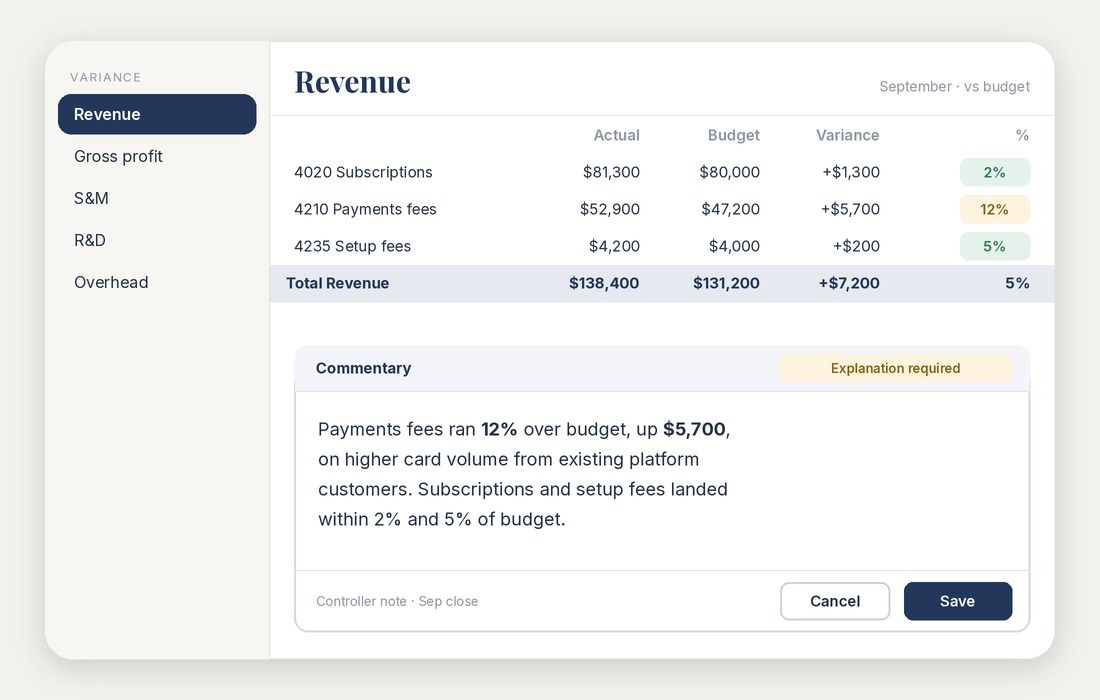Select the 4210 Payments fees row label

click(365, 210)
